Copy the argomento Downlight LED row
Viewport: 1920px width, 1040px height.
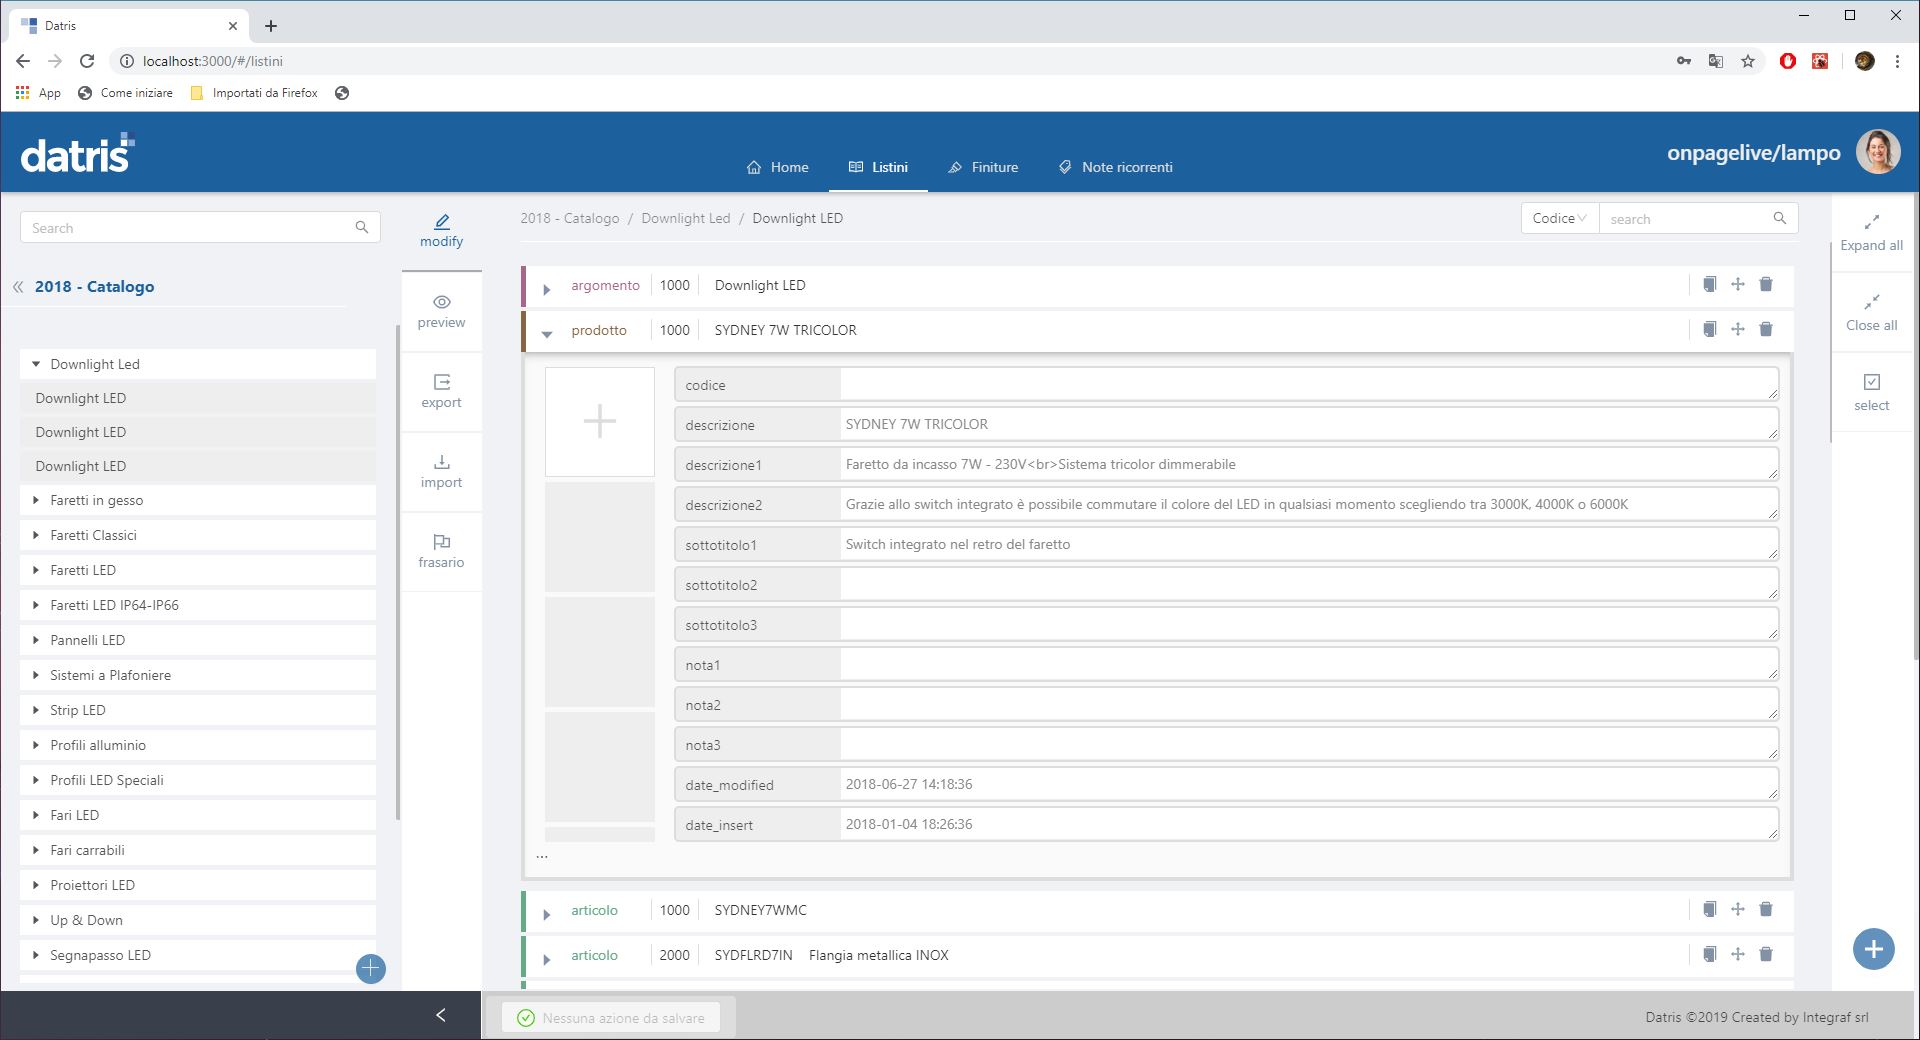pyautogui.click(x=1710, y=284)
